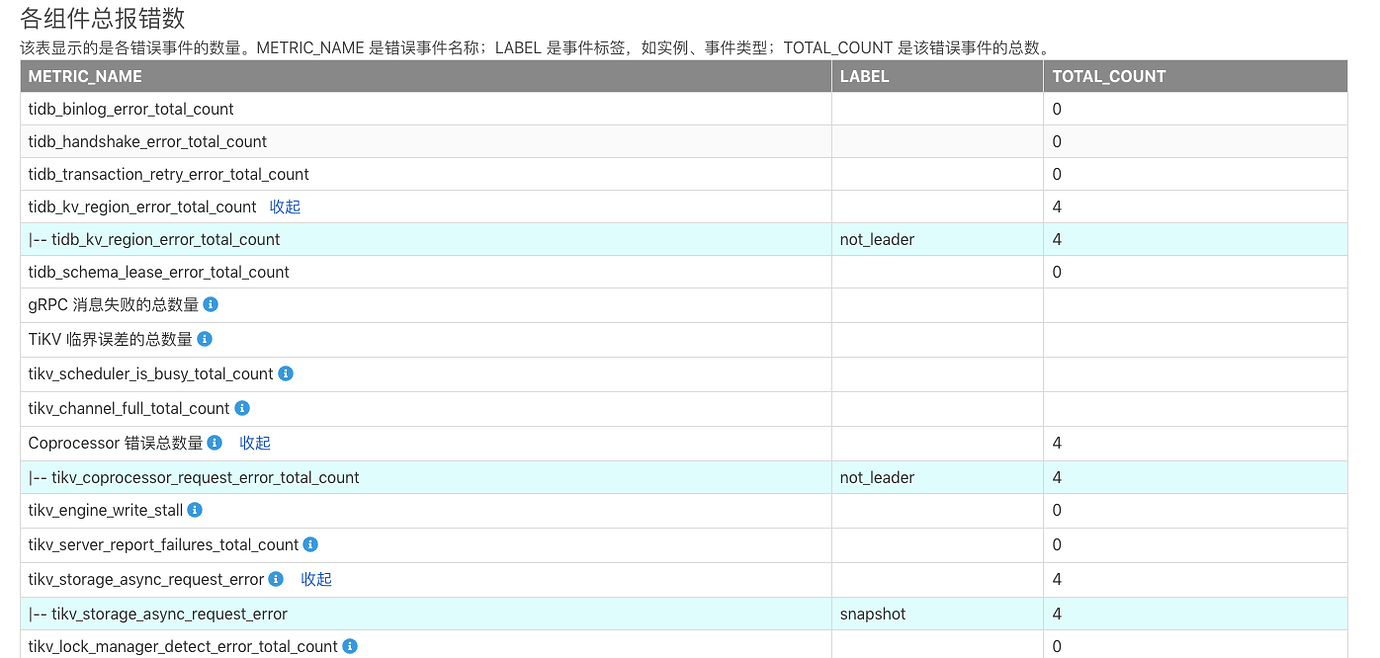Click the 各组件总报错数 section heading
The image size is (1380, 658).
click(x=103, y=18)
